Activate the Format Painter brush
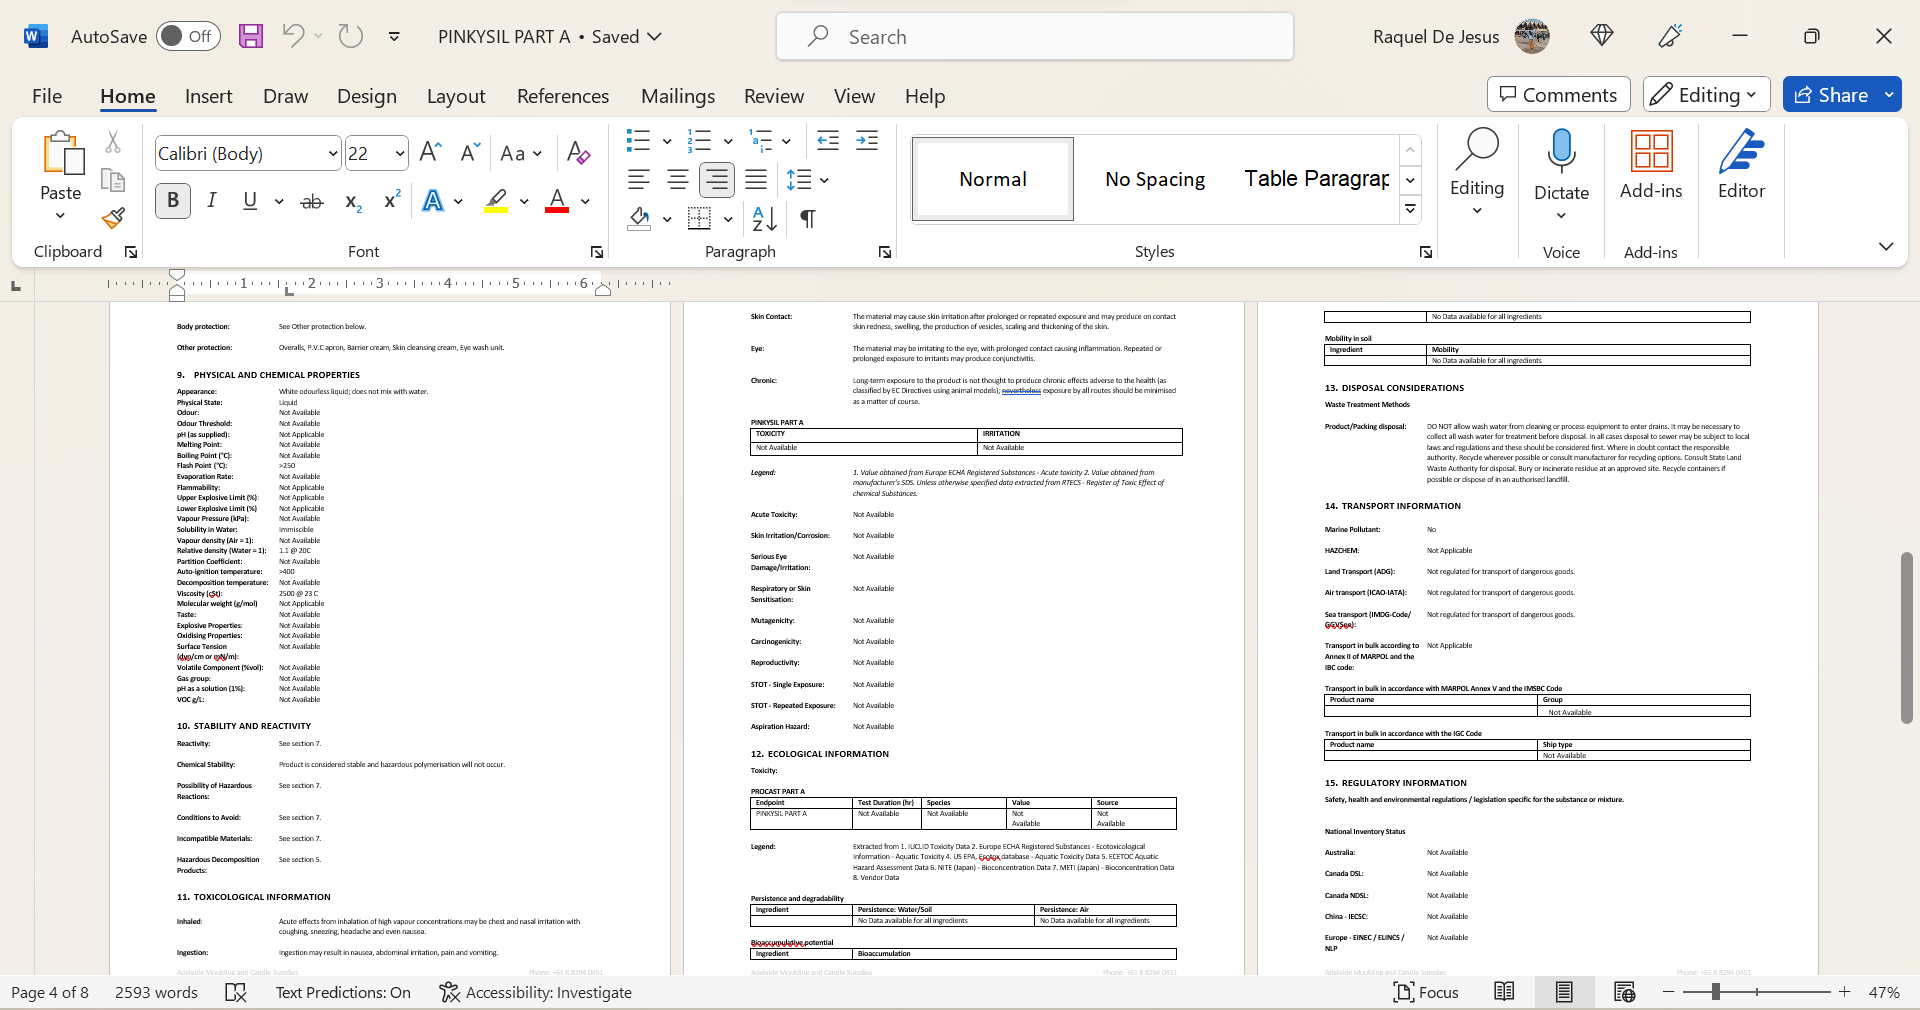Screen dimensions: 1920x1010 [x=113, y=218]
